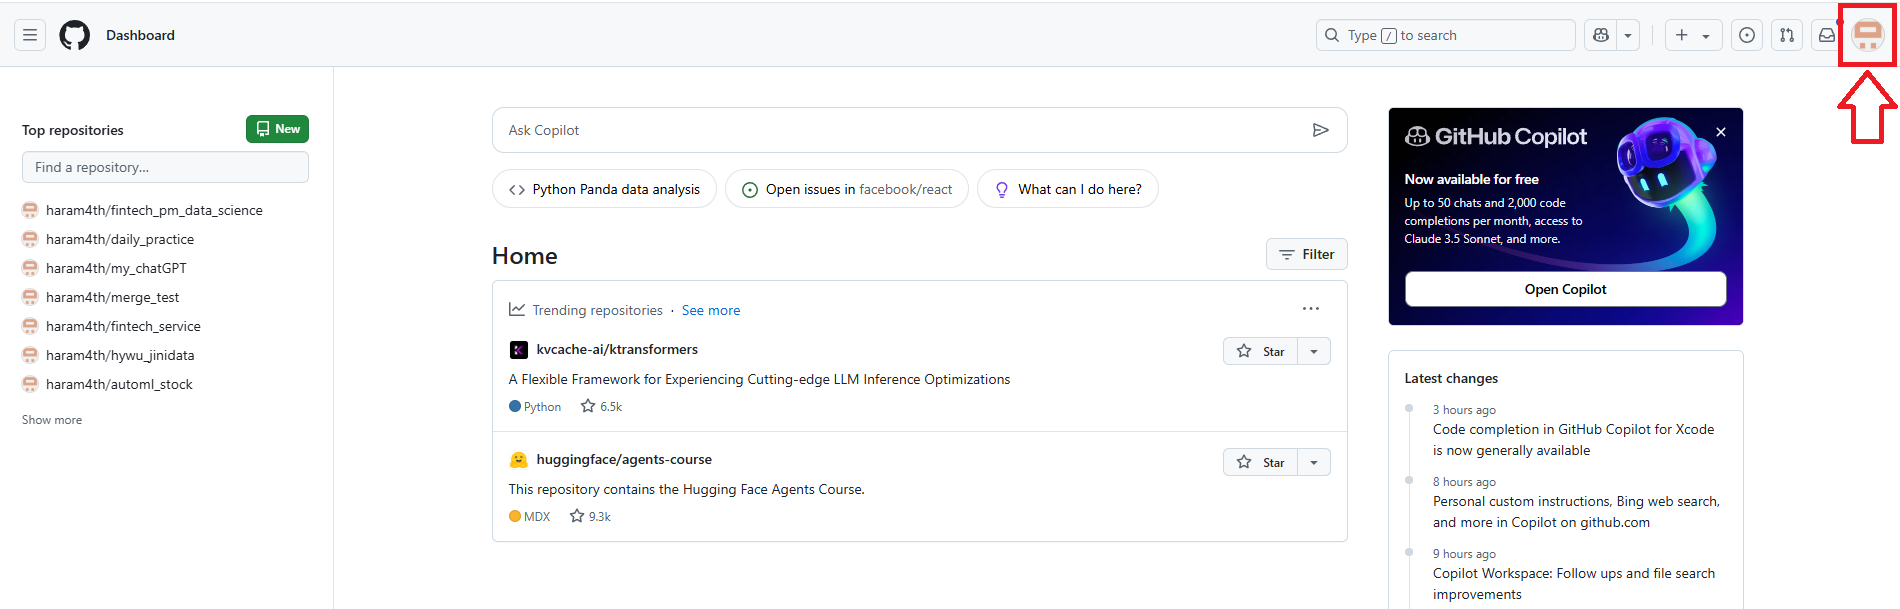Open haram4th/merge_test repository
This screenshot has width=1900, height=609.
pyautogui.click(x=112, y=297)
